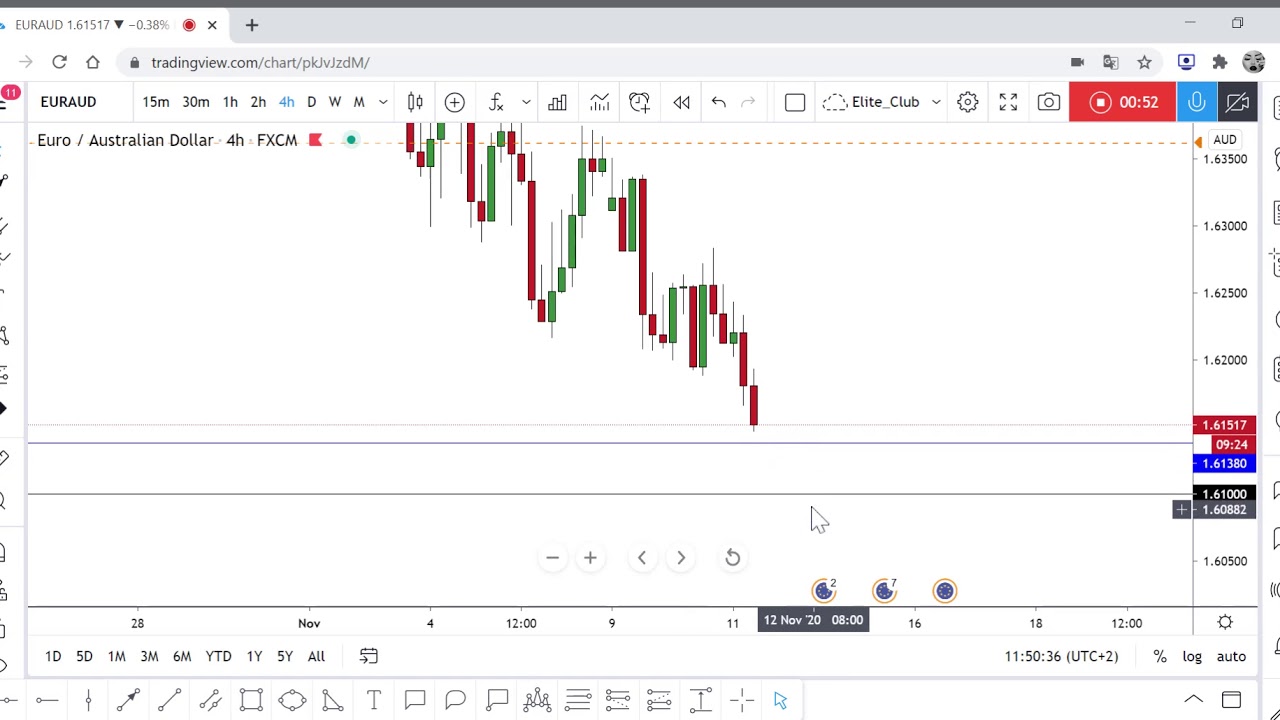Toggle auto scale mode
The width and height of the screenshot is (1280, 720).
[x=1231, y=656]
